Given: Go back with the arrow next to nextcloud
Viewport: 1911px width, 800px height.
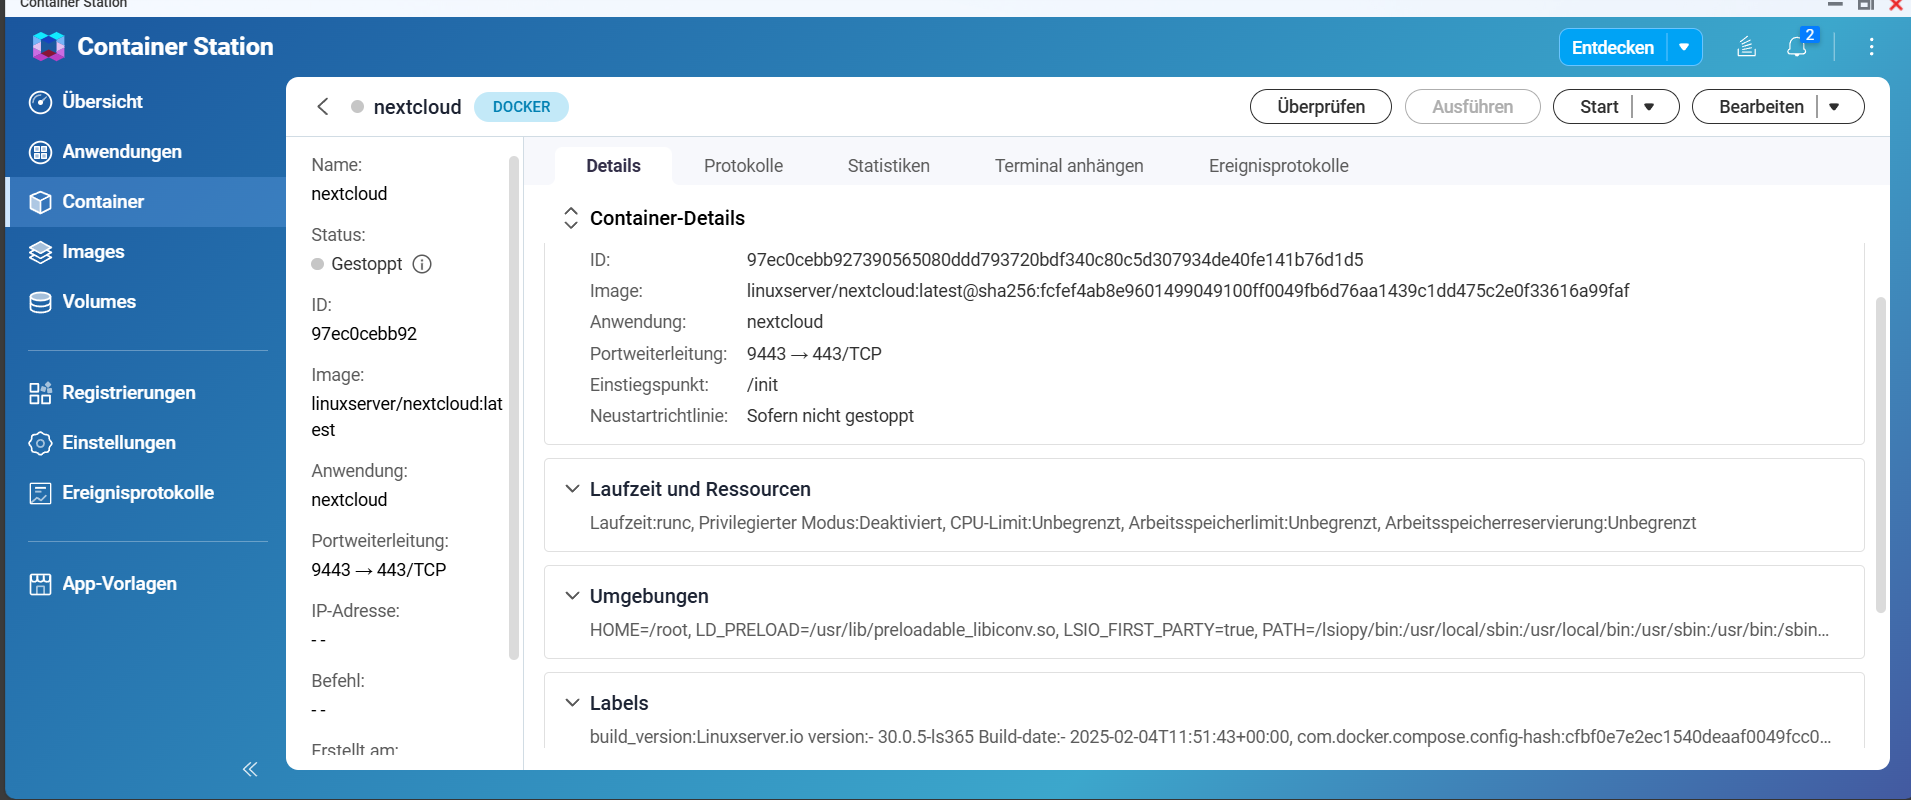Looking at the screenshot, I should click(322, 106).
